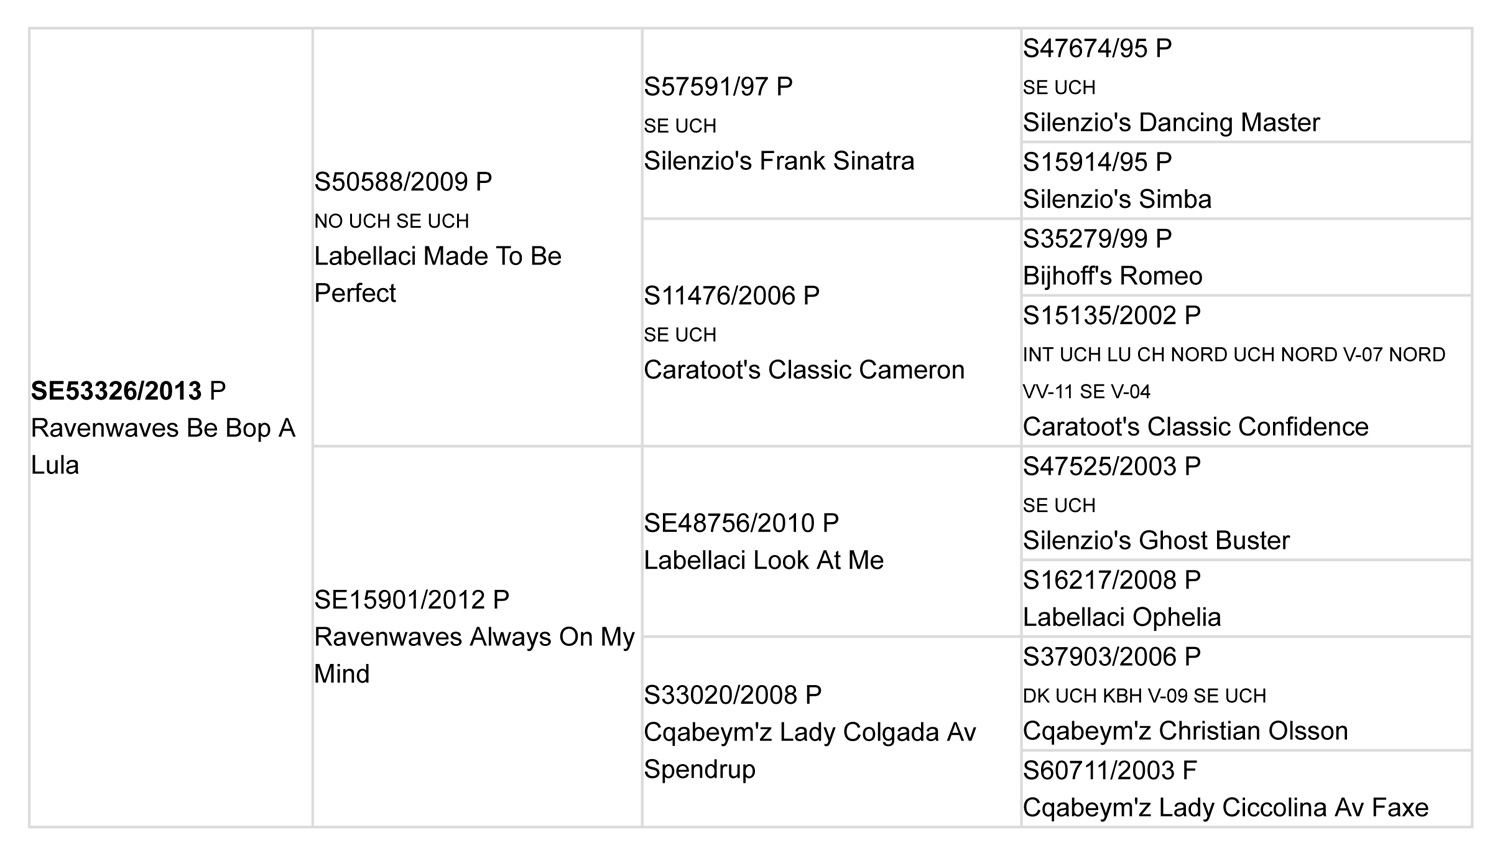Click the DK UCH KBH V-09 title text
1500x850 pixels.
(1143, 696)
